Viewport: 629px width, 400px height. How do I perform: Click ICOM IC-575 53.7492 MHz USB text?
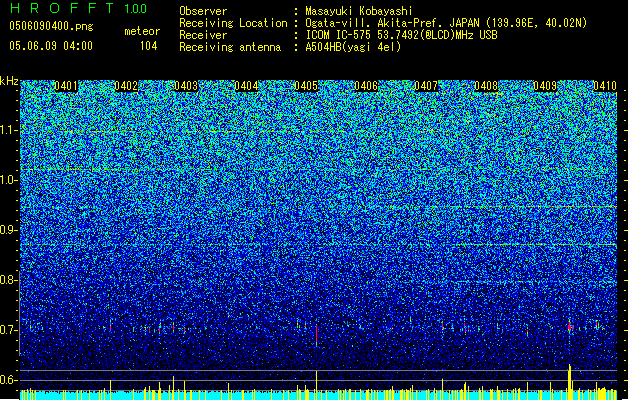[402, 35]
